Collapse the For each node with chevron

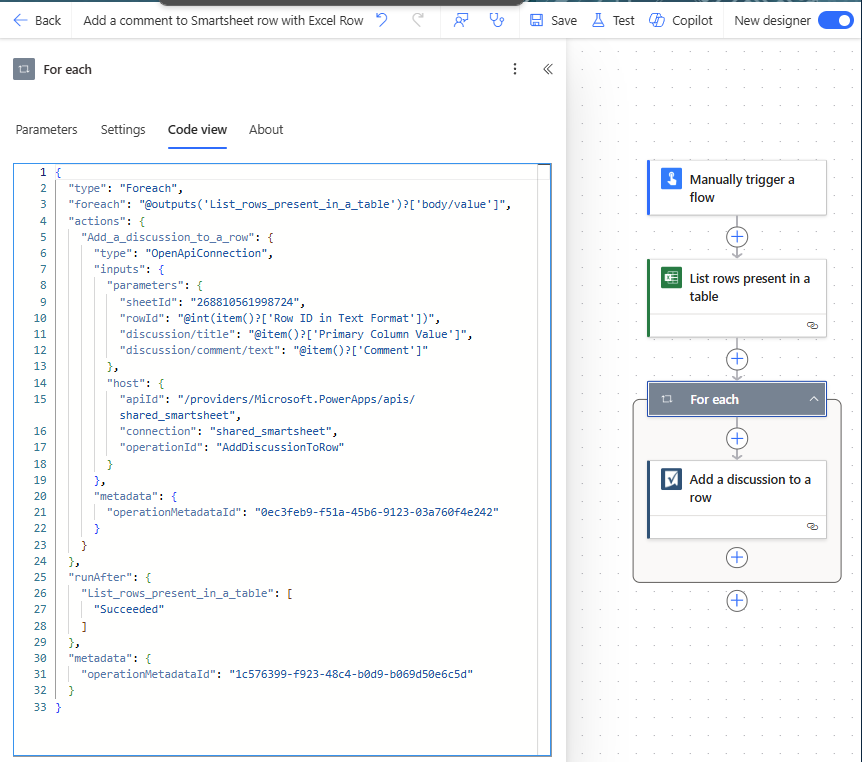tap(814, 399)
